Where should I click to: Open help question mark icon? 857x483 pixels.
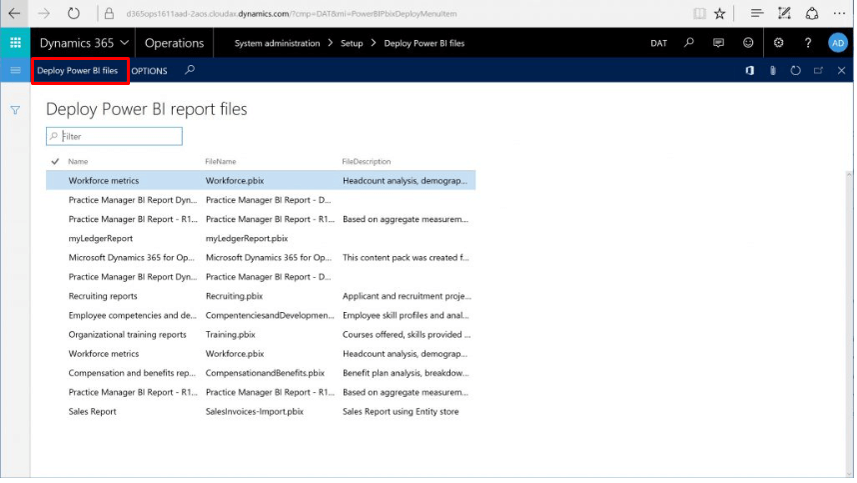tap(808, 43)
